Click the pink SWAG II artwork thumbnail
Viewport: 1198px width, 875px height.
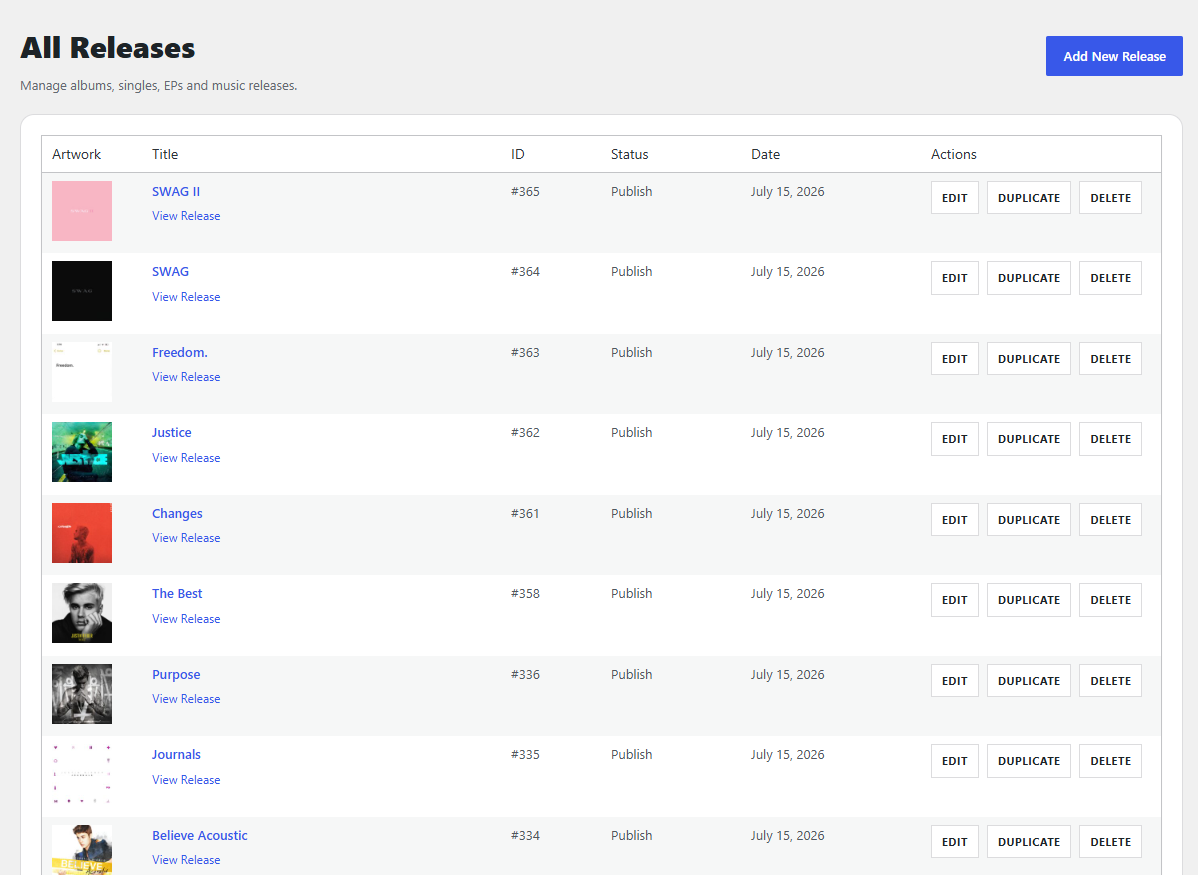click(x=82, y=211)
